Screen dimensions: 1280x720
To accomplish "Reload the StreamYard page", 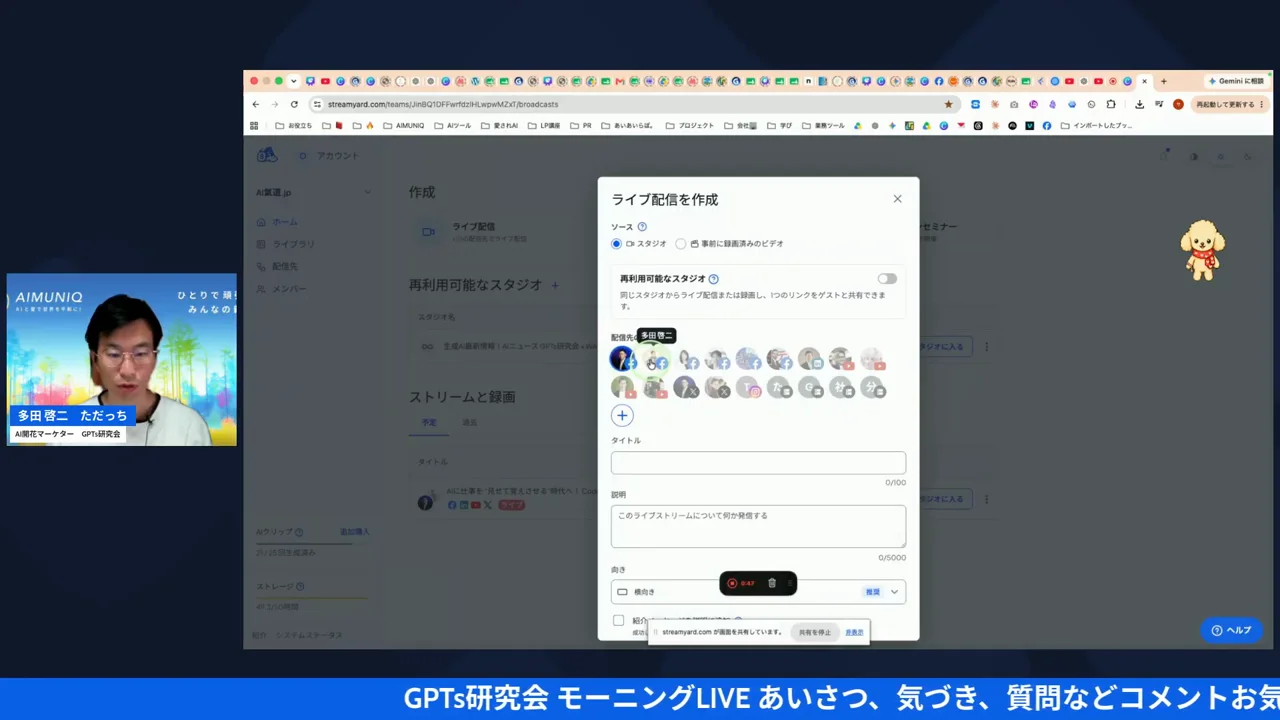I will coord(294,104).
